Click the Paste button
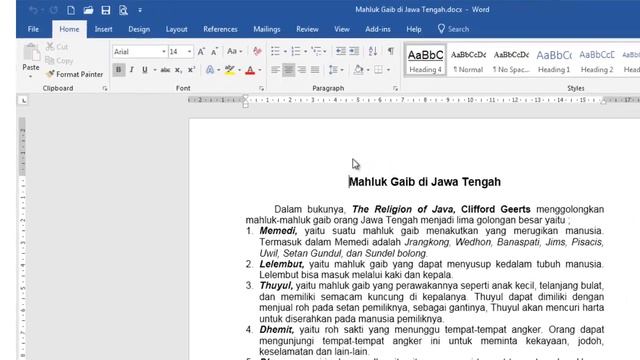This screenshot has height=360, width=640. tap(31, 60)
